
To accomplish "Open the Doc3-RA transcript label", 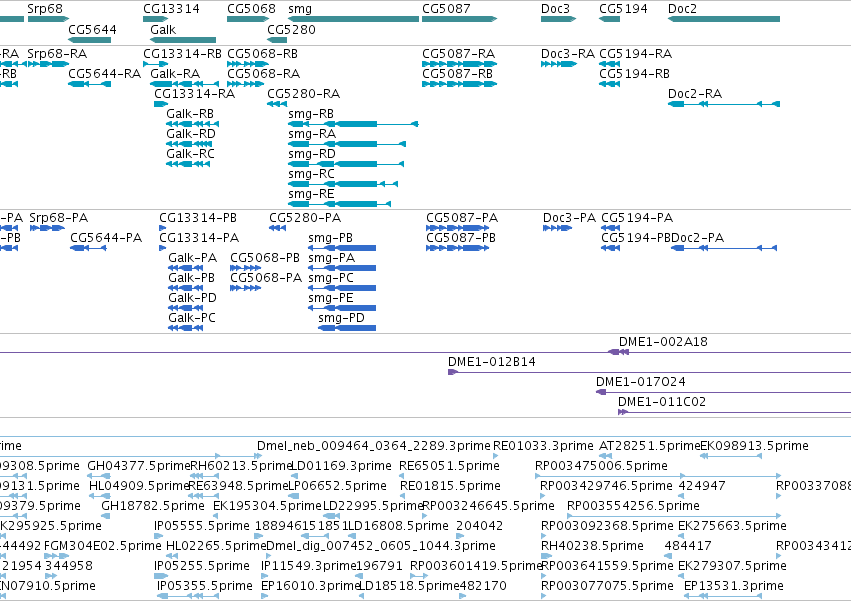I will pyautogui.click(x=568, y=54).
